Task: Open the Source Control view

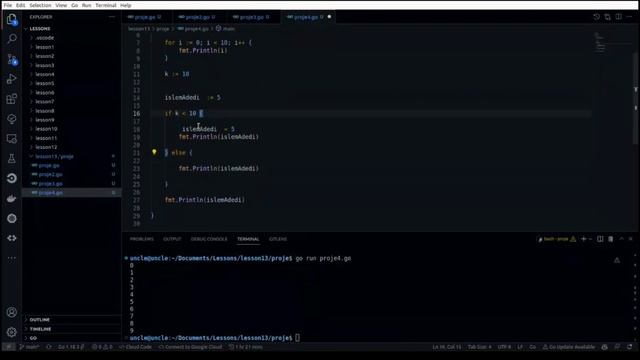Action: [12, 59]
